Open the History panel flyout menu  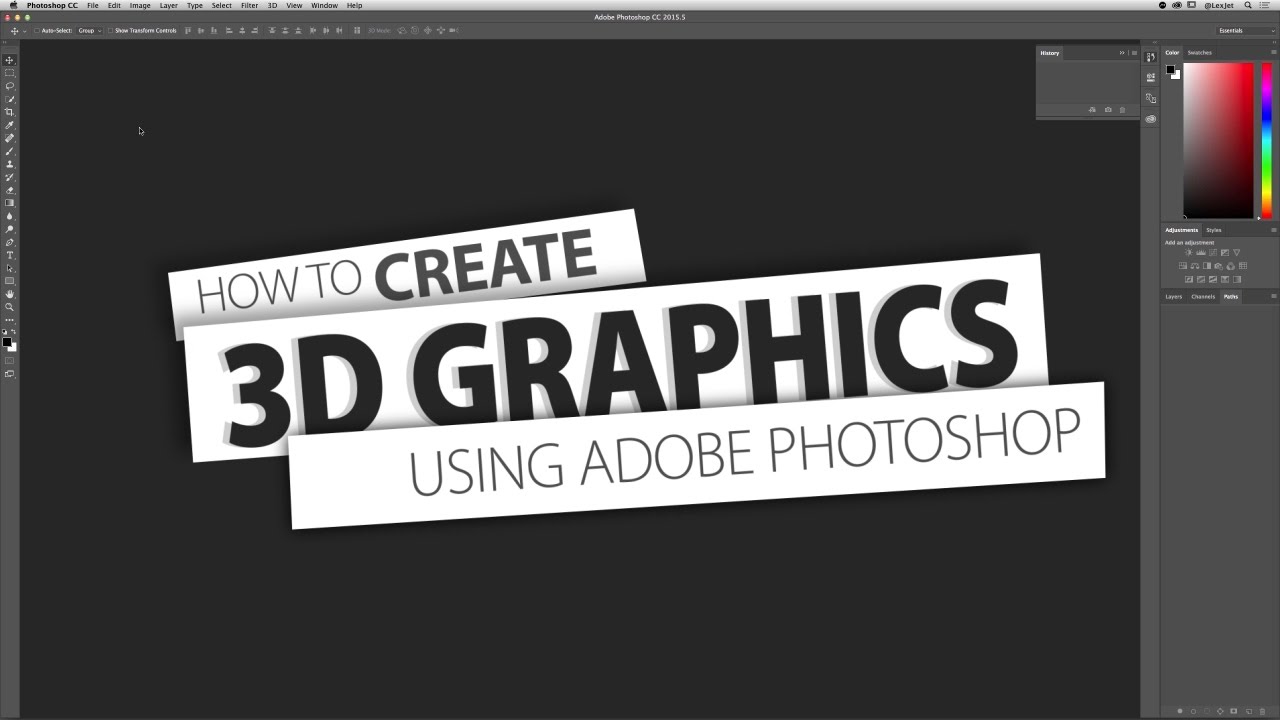(x=1133, y=53)
